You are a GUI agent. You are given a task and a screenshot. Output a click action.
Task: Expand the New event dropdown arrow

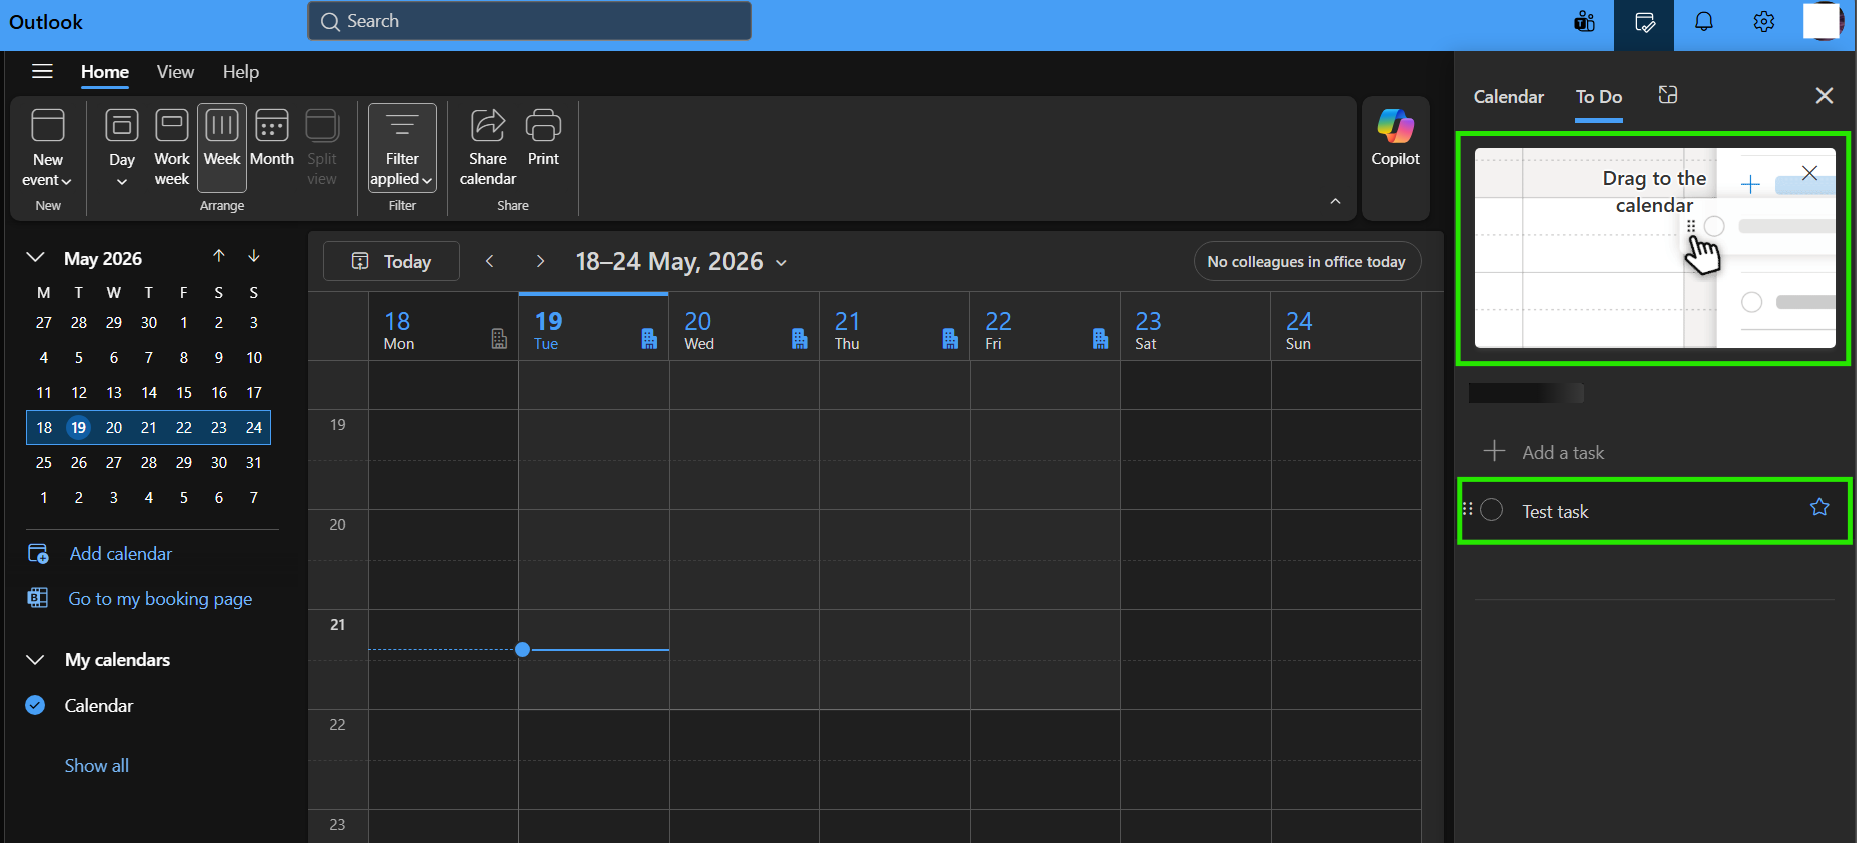(x=66, y=181)
